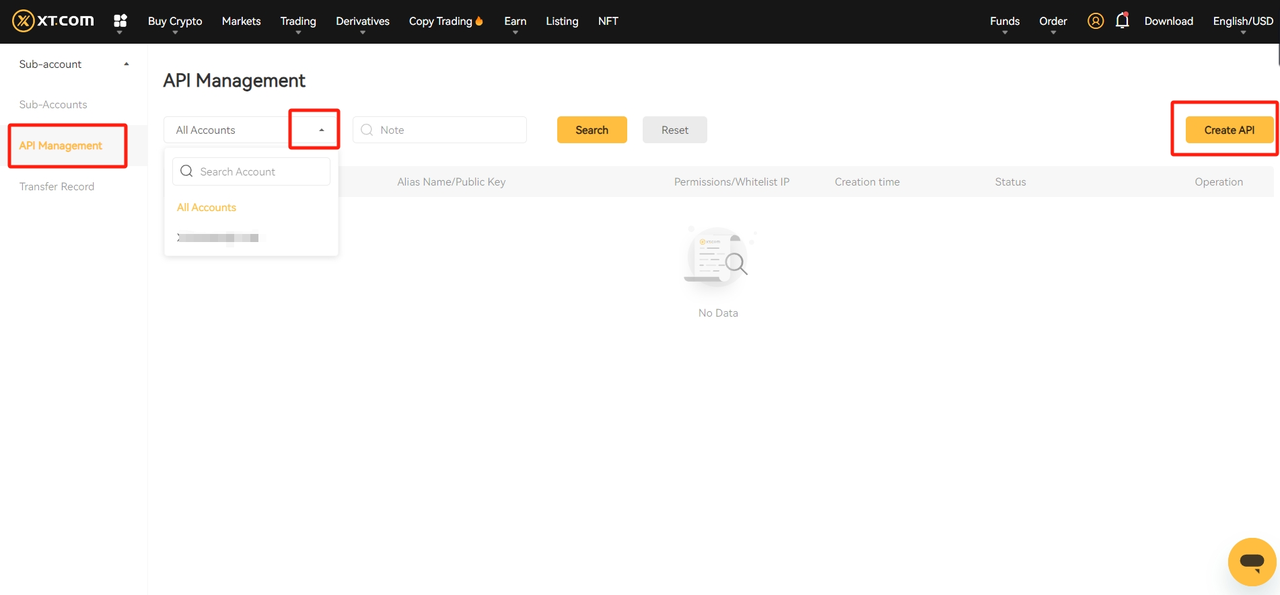Go to Copy Trading page

click(445, 21)
